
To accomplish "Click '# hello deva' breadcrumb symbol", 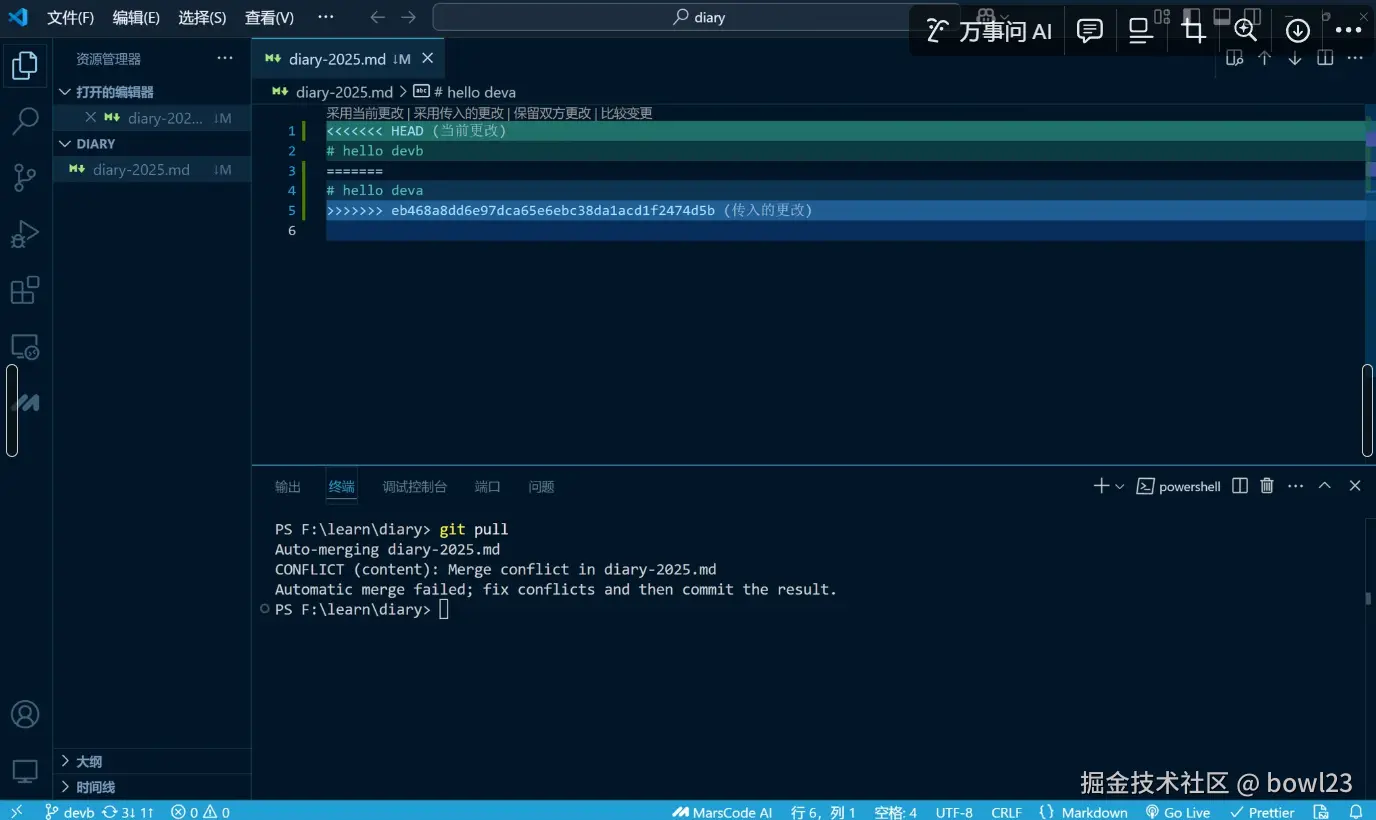I will point(465,92).
